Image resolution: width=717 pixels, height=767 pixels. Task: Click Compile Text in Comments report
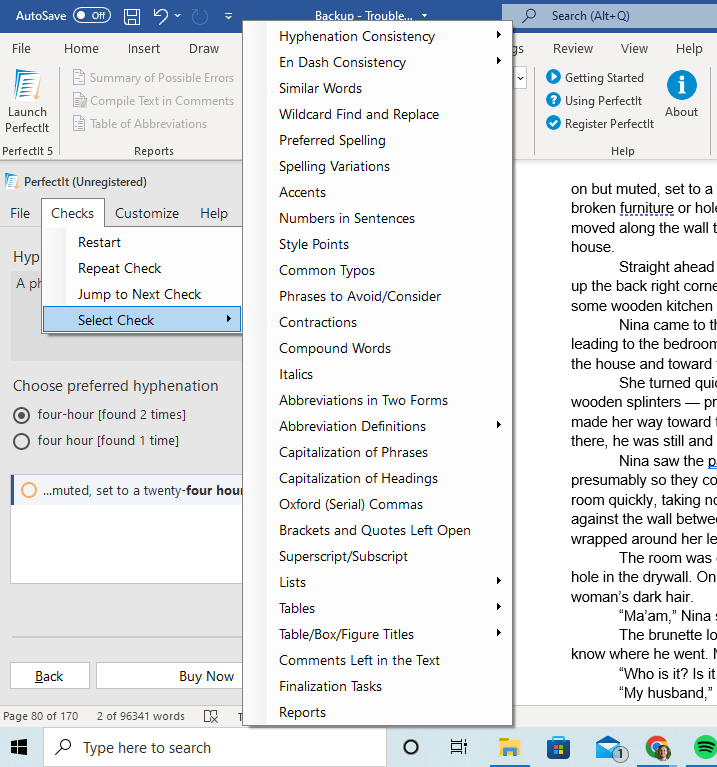[x=154, y=100]
